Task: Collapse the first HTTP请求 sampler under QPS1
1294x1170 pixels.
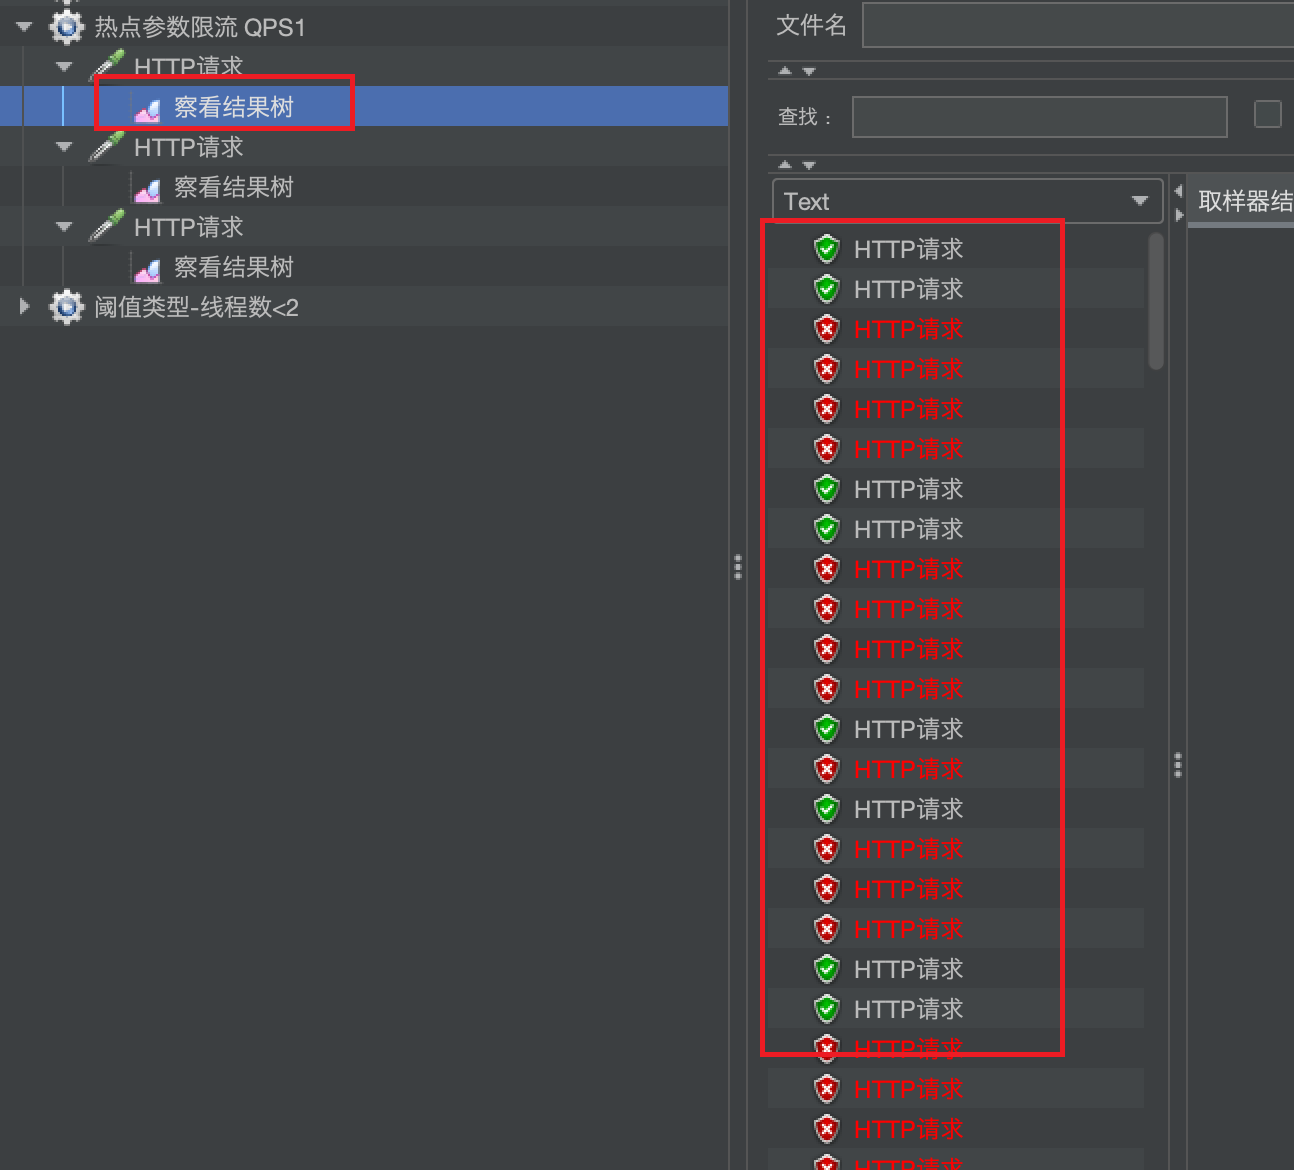Action: [x=65, y=67]
